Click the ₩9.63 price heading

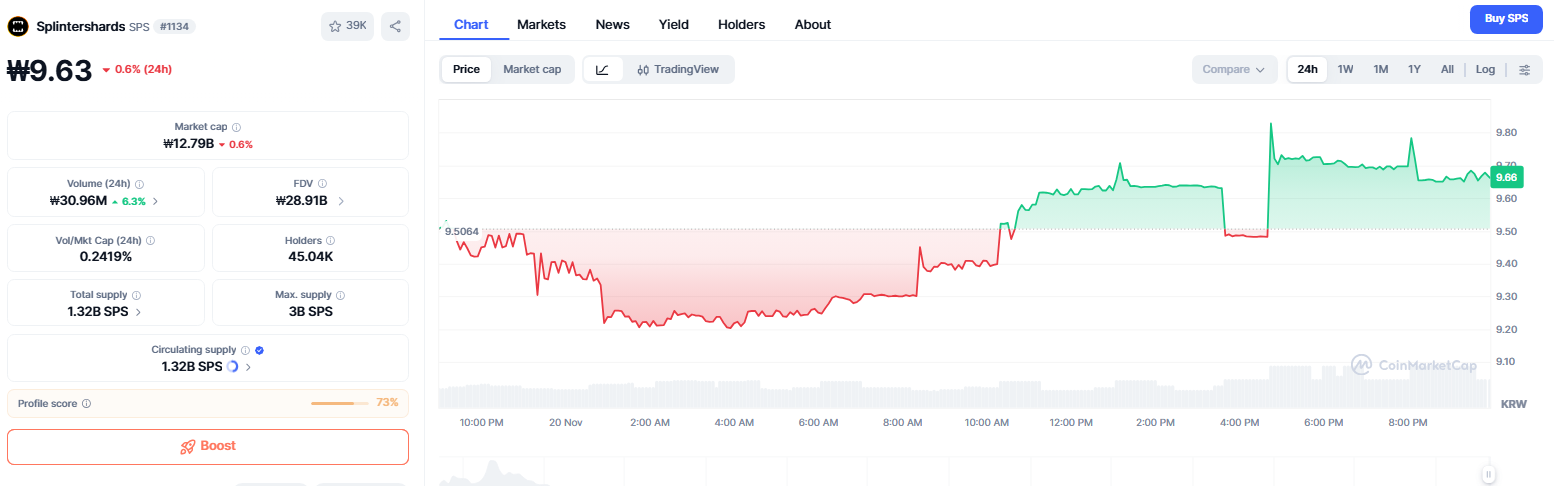click(x=50, y=70)
